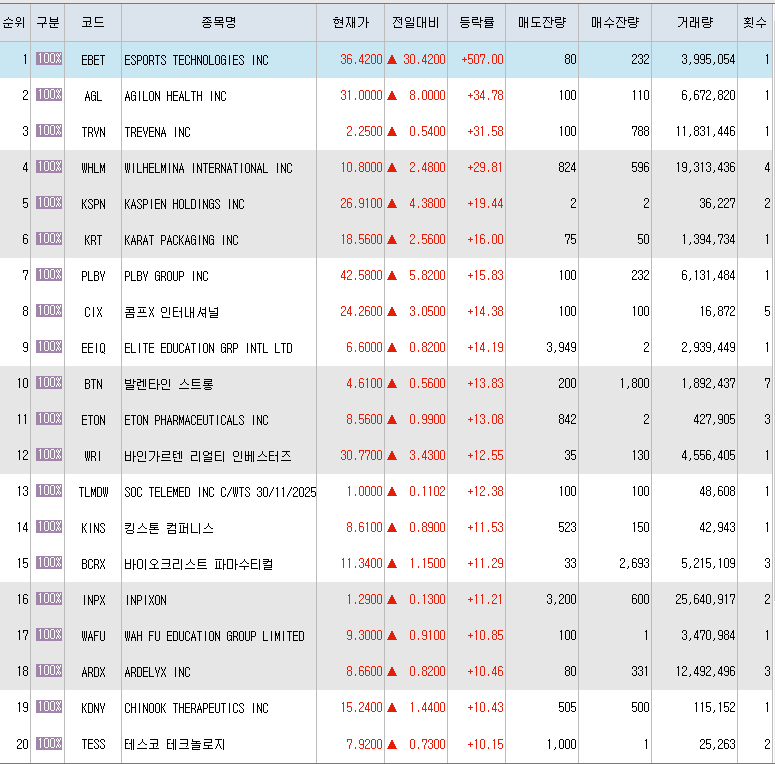Click the up-arrow indicator in TESS row
The height and width of the screenshot is (764, 775).
[392, 744]
